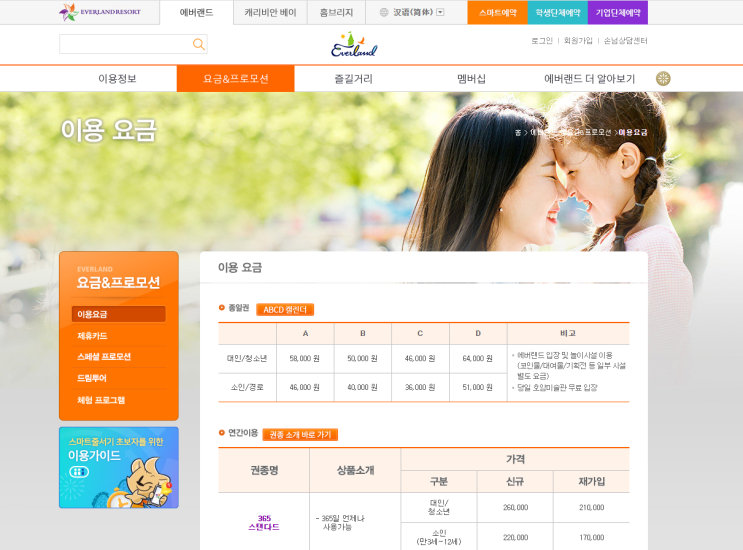Click the 50,000 원 price cell
The width and height of the screenshot is (743, 550).
tap(362, 359)
